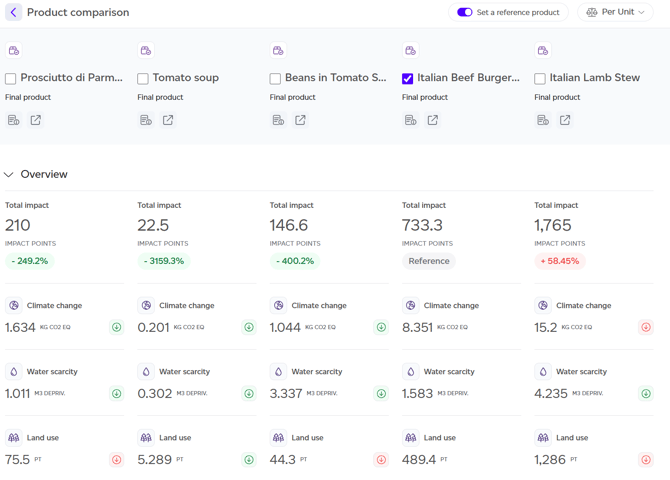Click the back arrow beside Product comparison

pos(13,13)
